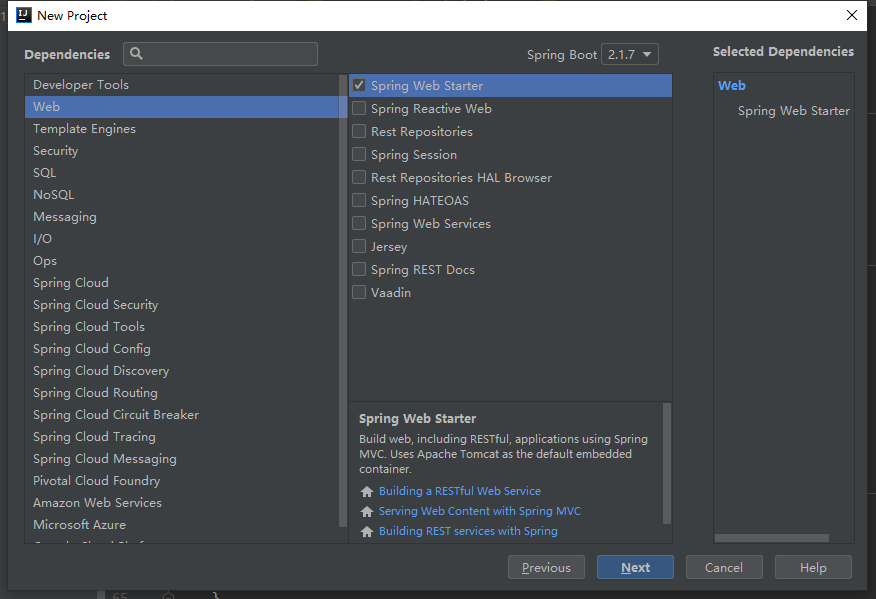
Task: Enable the Spring REST Docs checkbox
Action: [x=359, y=269]
